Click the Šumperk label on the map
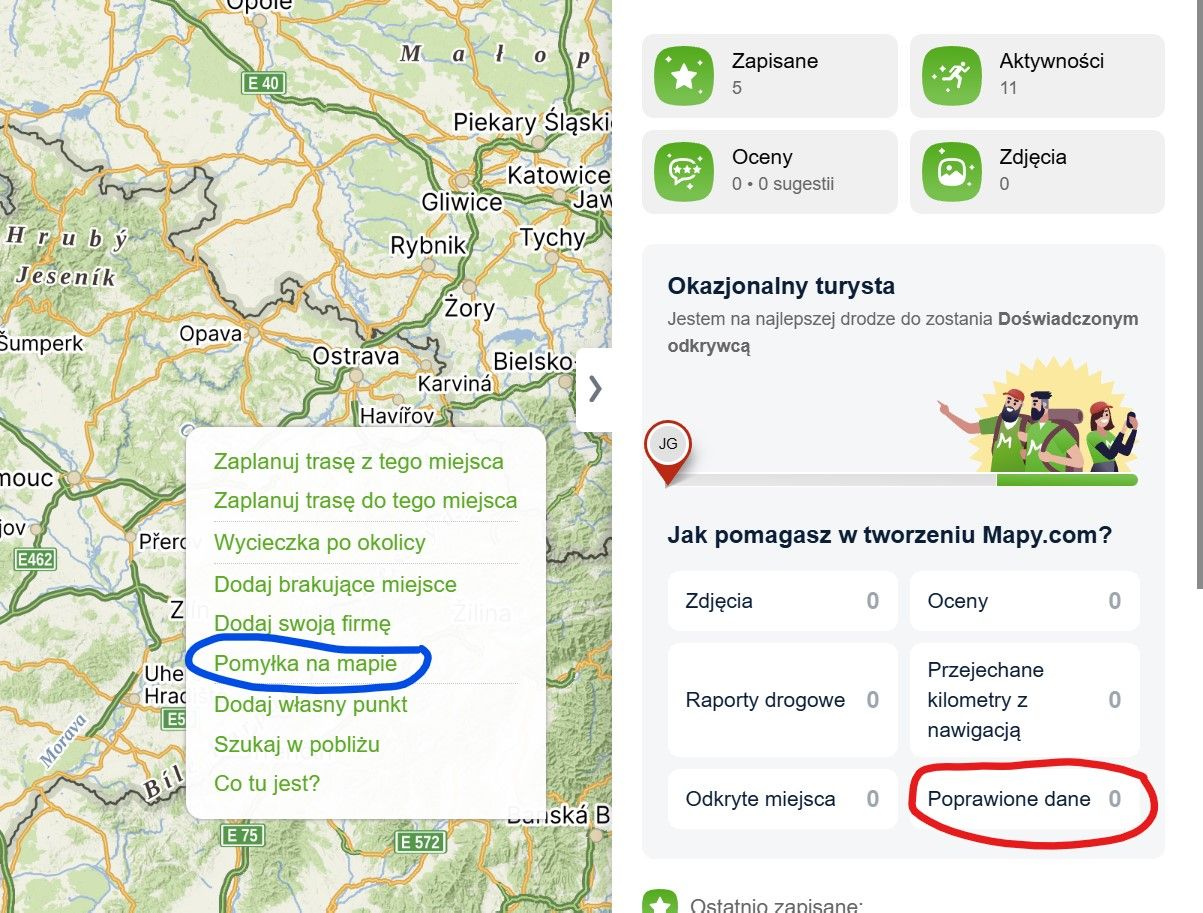 42,343
